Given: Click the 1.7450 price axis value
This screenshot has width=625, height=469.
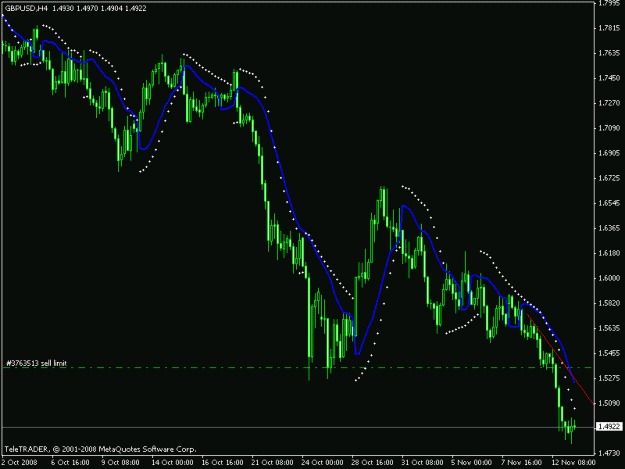Looking at the screenshot, I should (609, 78).
